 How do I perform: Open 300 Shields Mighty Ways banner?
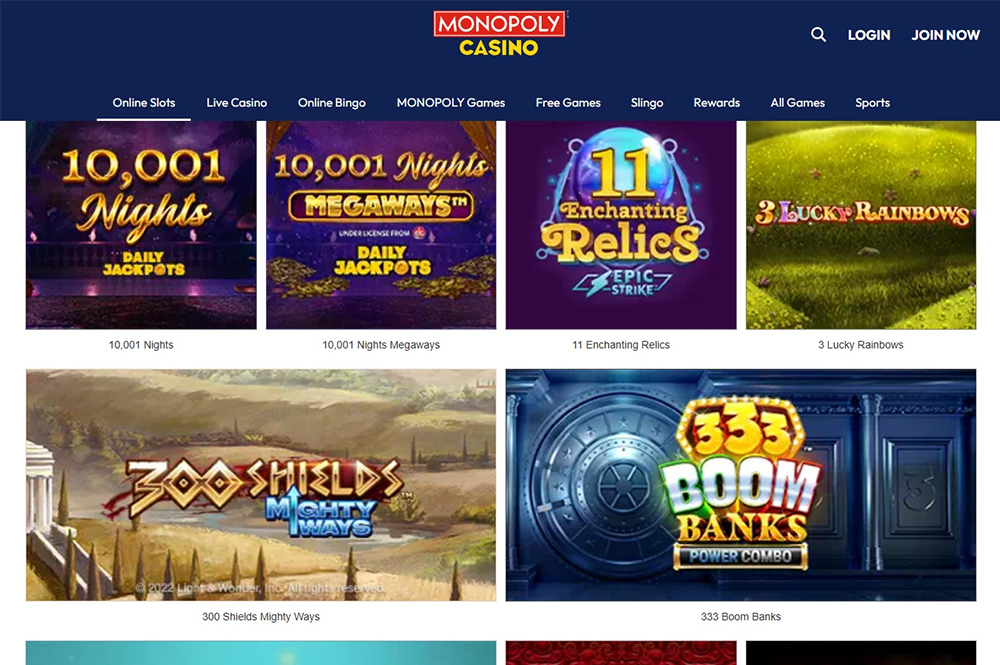(x=261, y=485)
